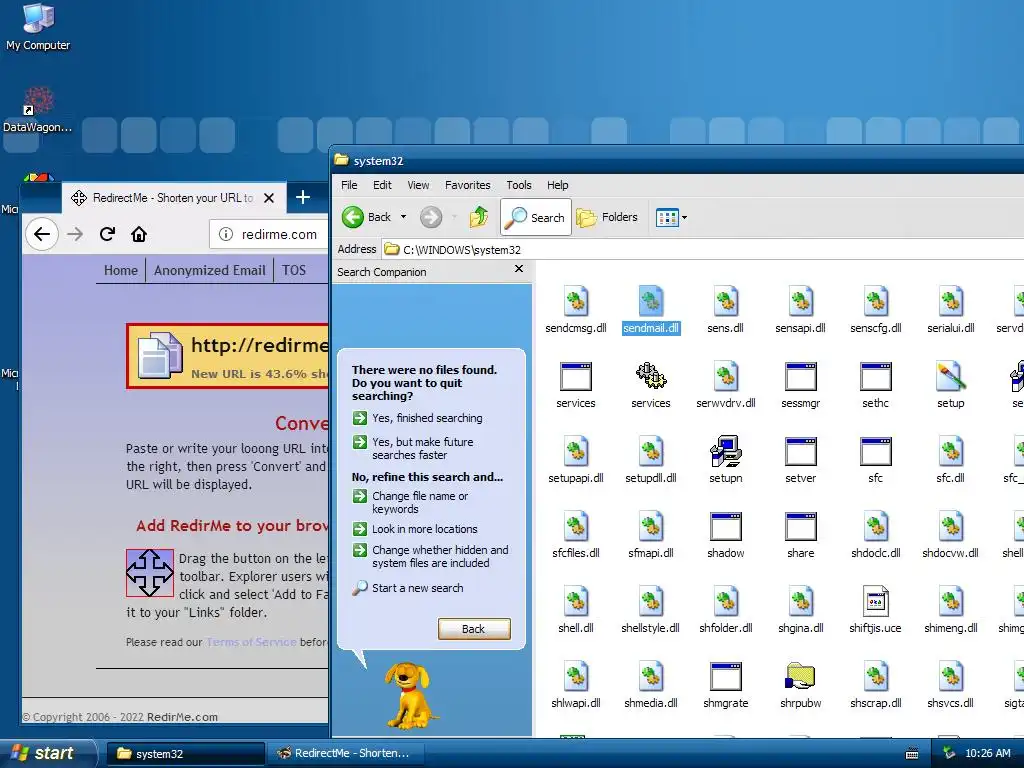Close the RedirectMe browser tab
Image resolution: width=1024 pixels, height=768 pixels.
pos(268,198)
